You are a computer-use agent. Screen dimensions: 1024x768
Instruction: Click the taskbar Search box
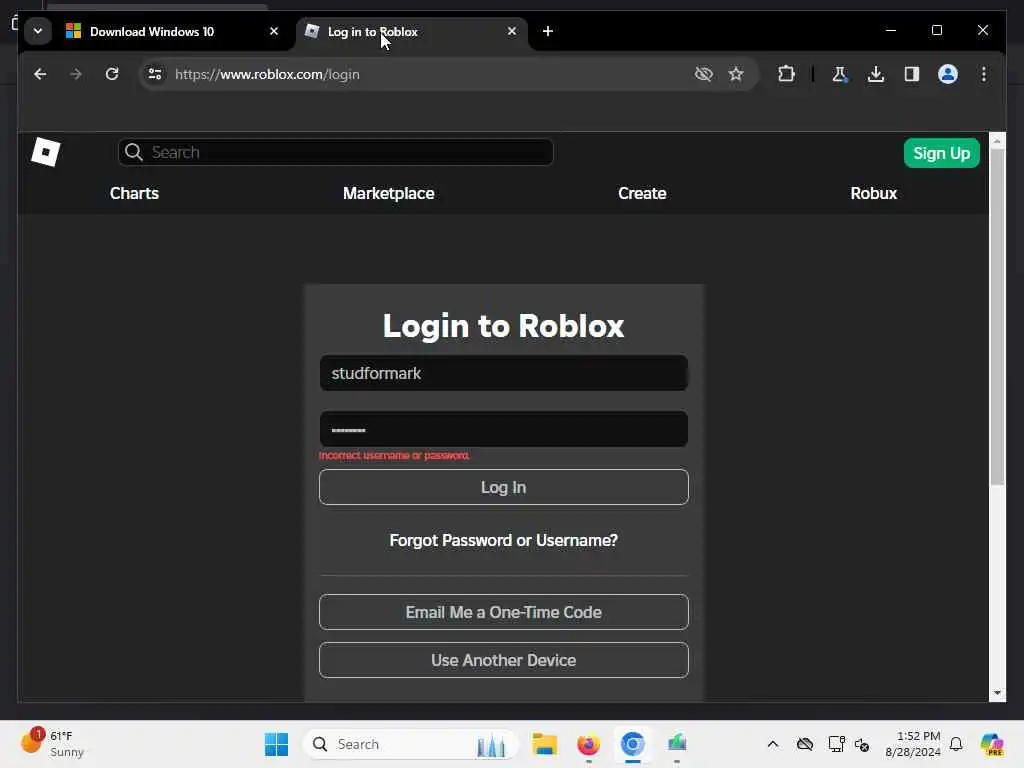[411, 744]
